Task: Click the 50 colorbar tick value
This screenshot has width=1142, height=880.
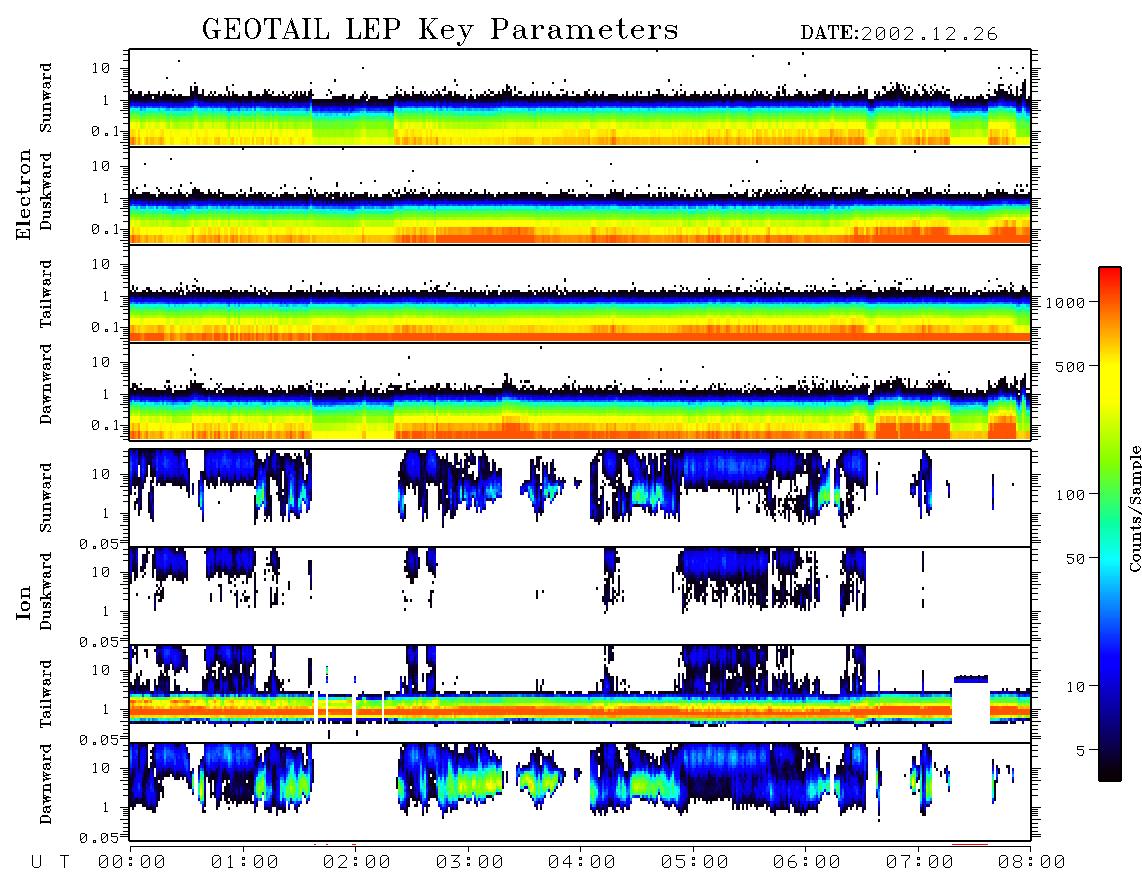Action: (1075, 559)
